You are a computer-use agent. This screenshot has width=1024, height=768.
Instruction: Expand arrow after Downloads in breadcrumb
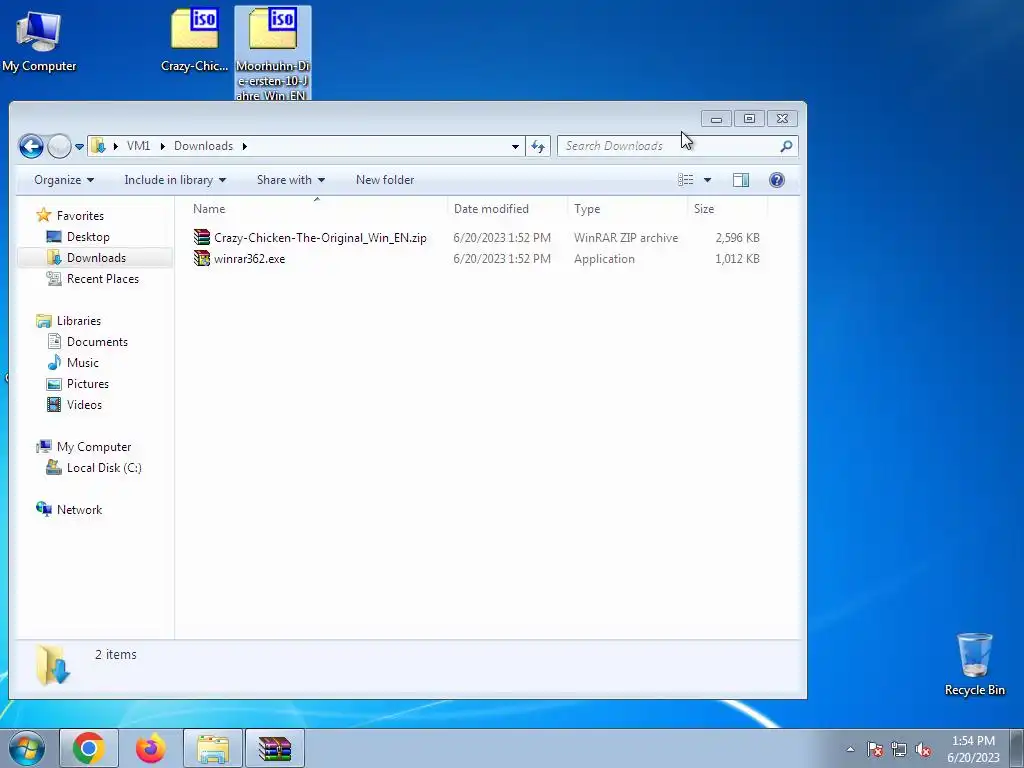[x=245, y=146]
